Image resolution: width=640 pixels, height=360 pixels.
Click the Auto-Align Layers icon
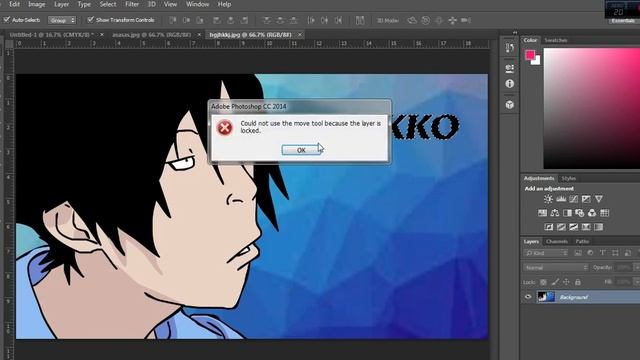point(360,20)
